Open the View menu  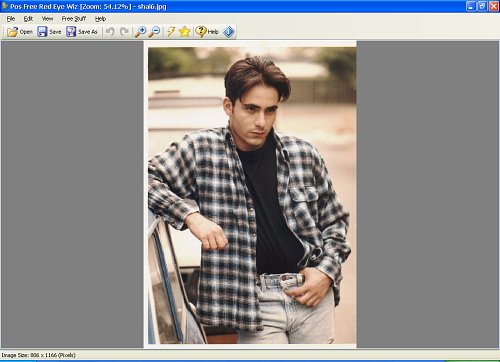47,19
